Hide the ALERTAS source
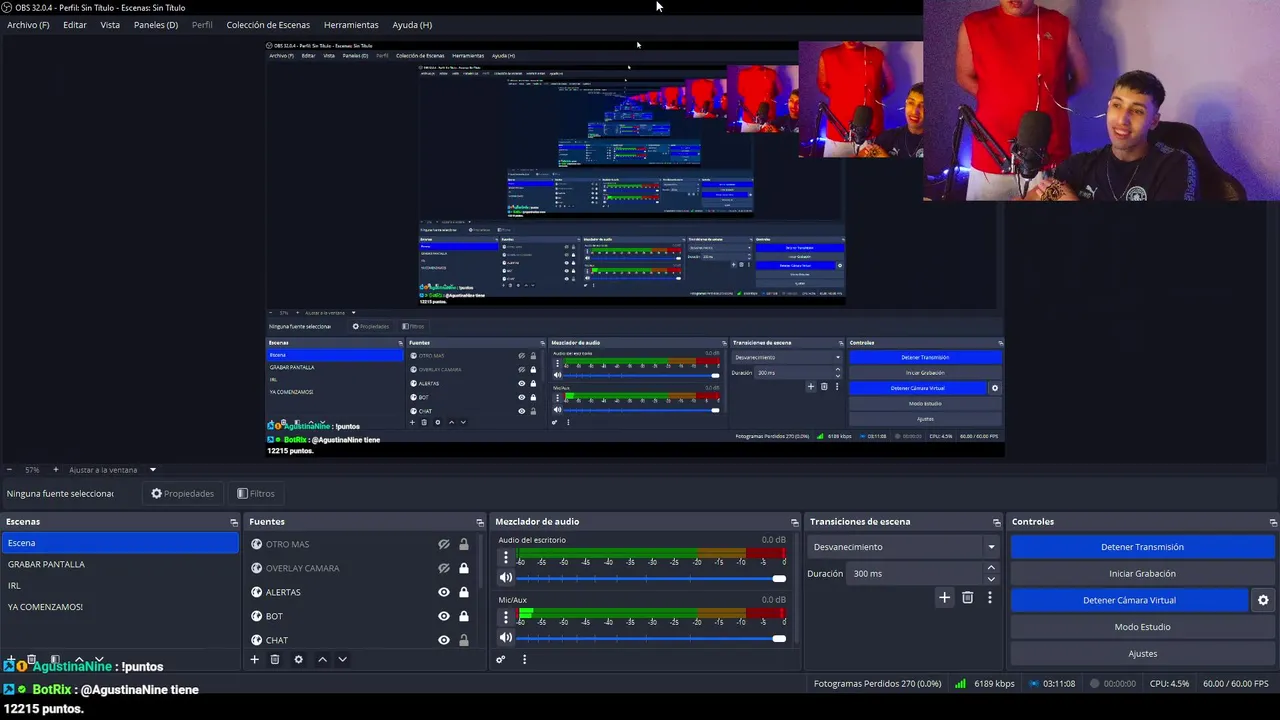This screenshot has height=720, width=1280. [x=444, y=592]
